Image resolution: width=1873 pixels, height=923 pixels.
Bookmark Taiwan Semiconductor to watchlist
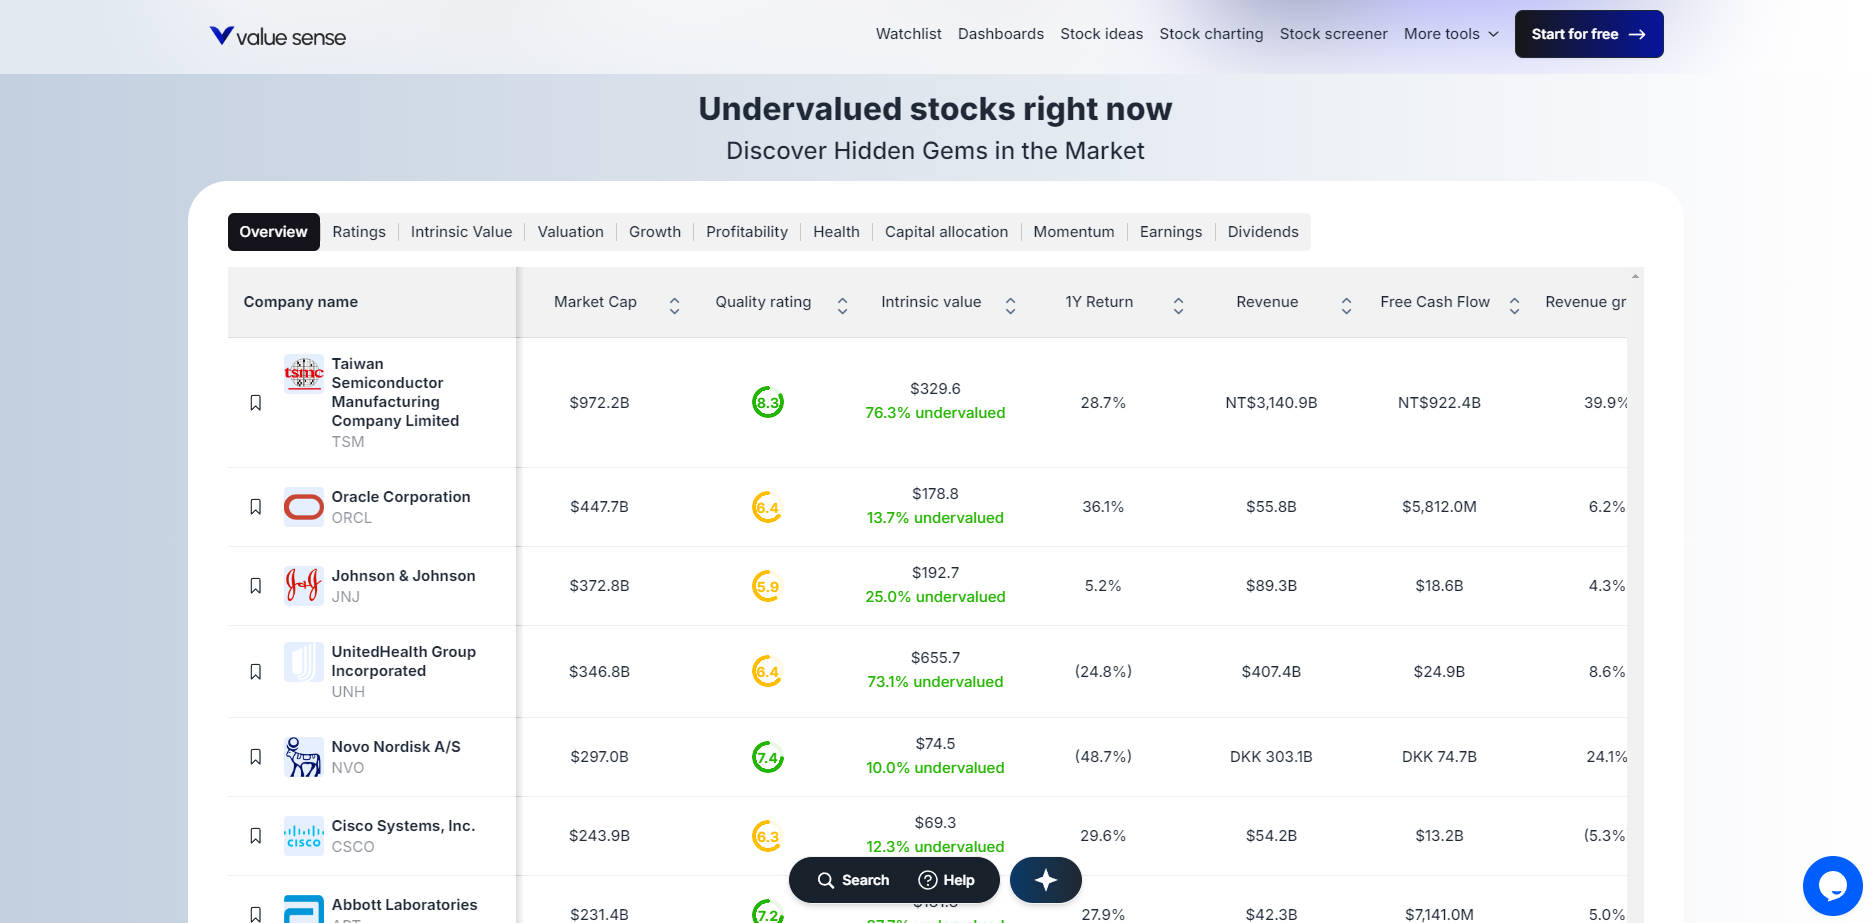point(256,403)
